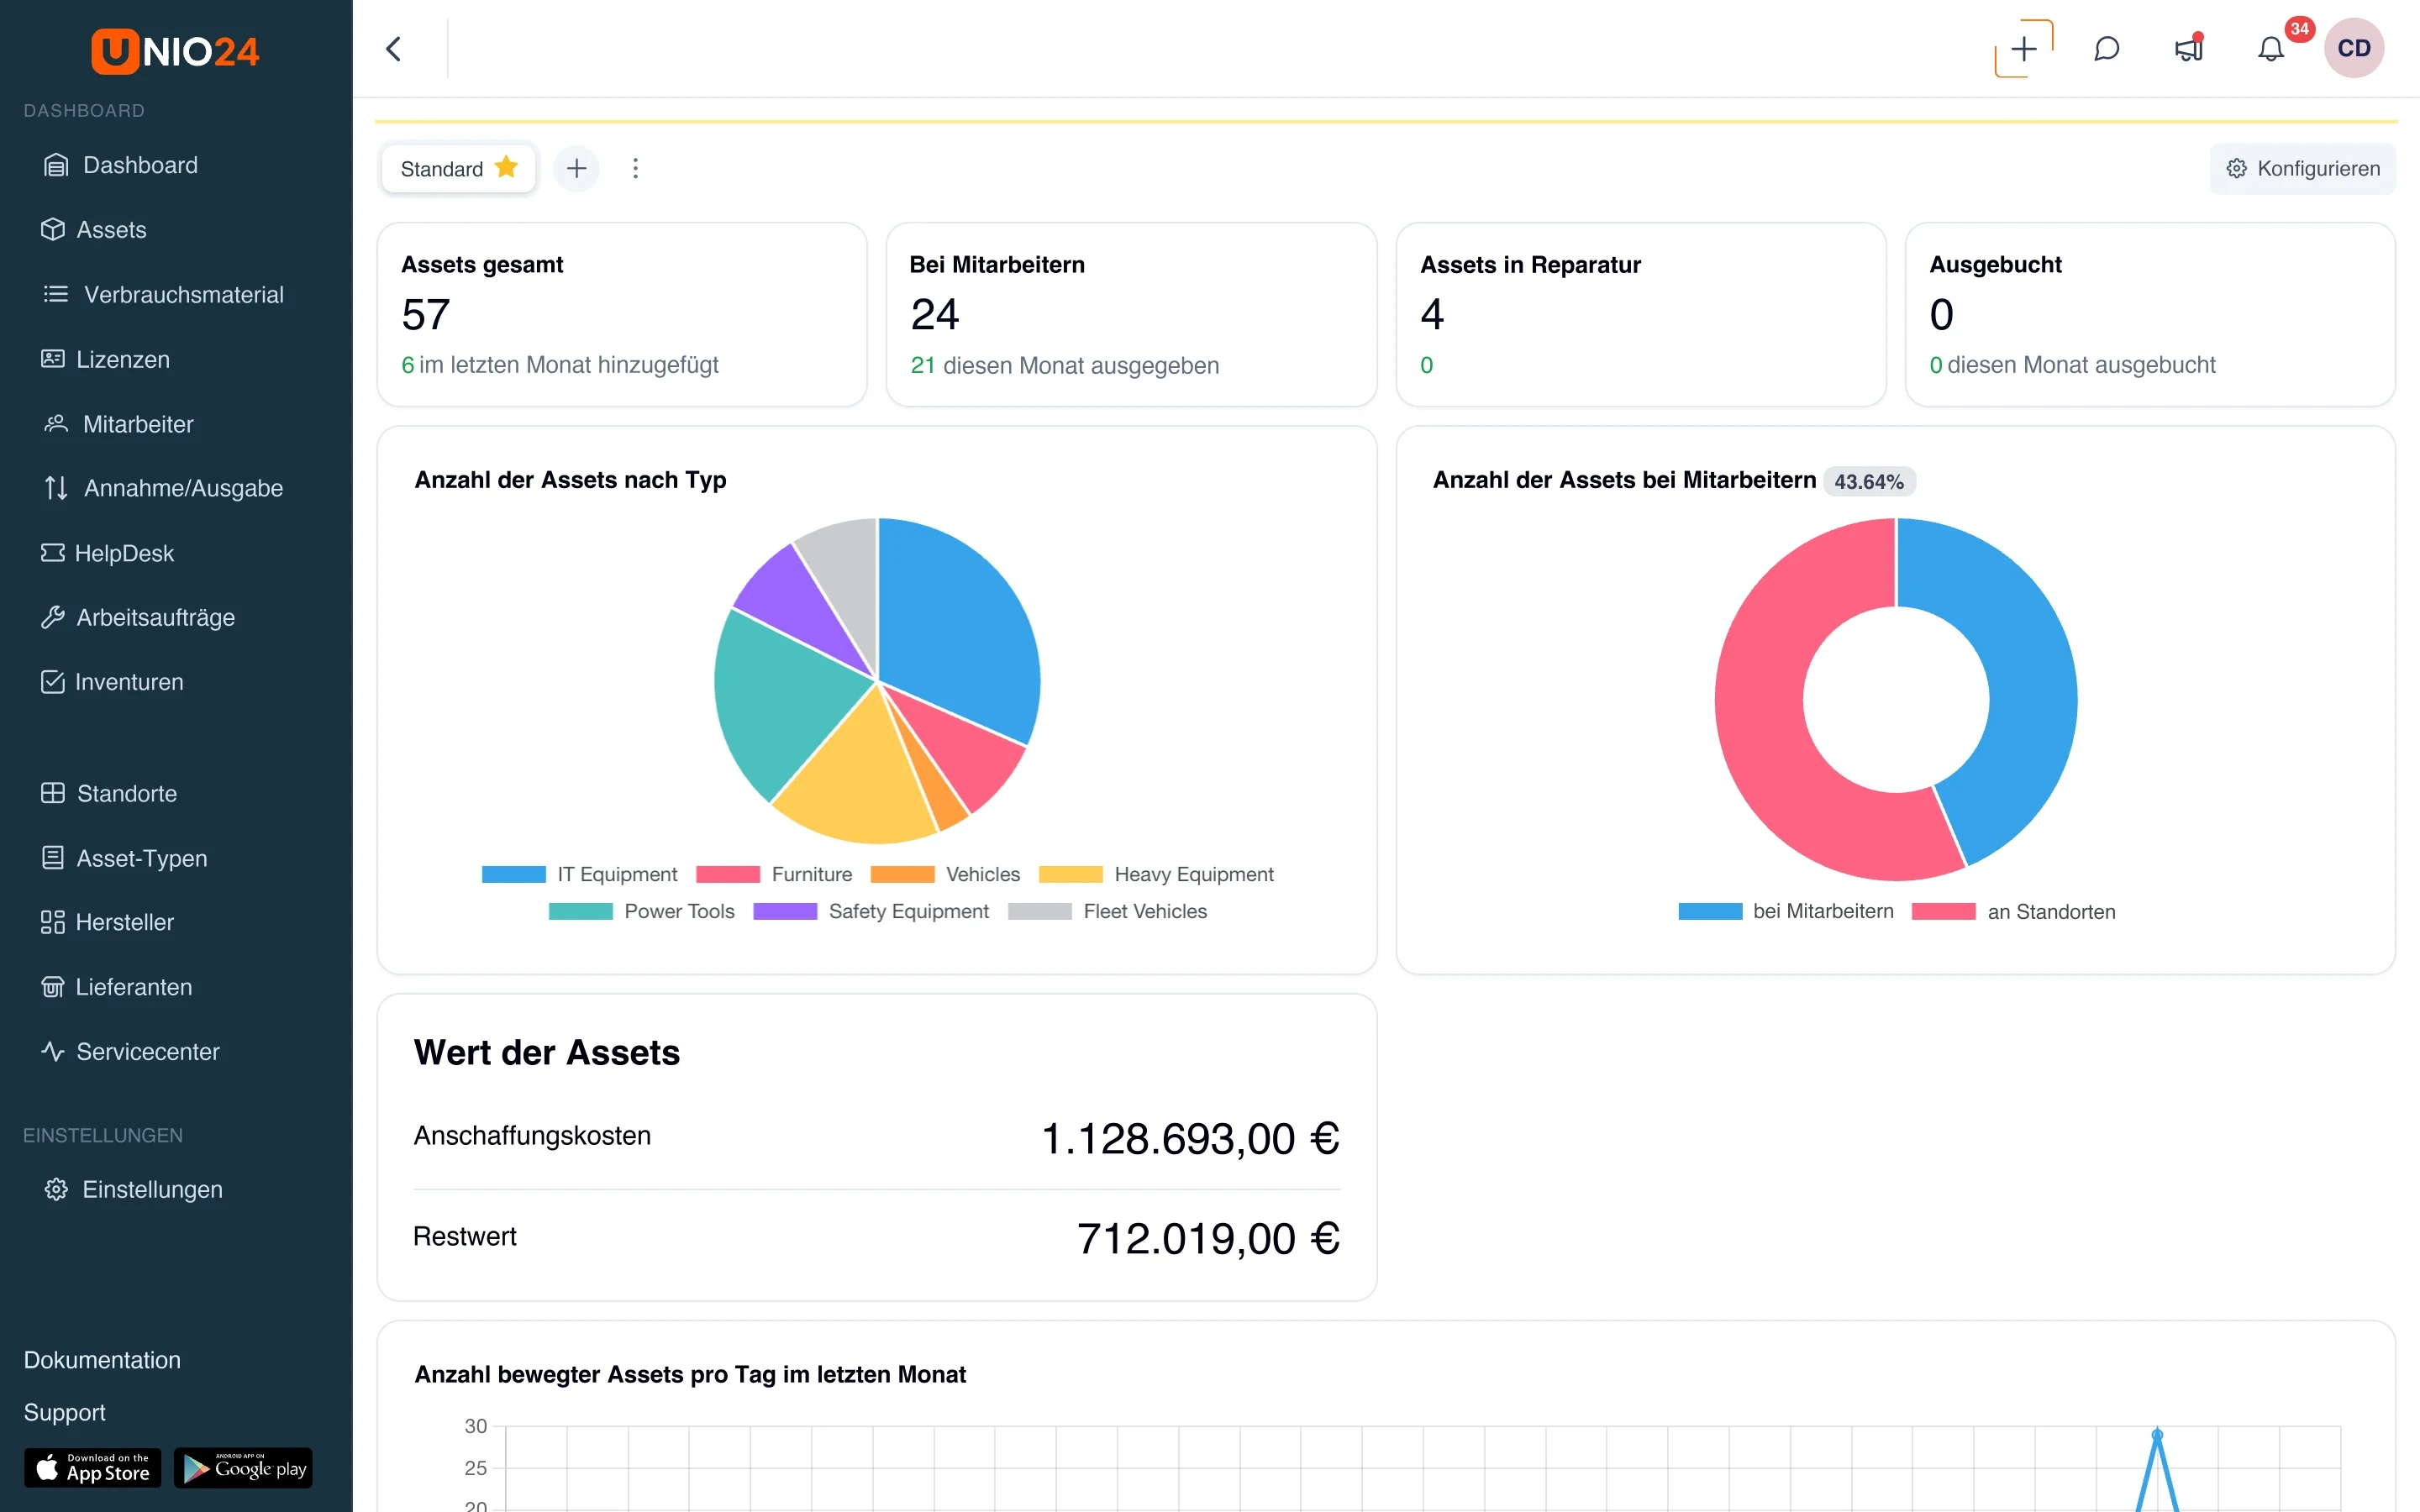The height and width of the screenshot is (1512, 2420).
Task: Click the UNIO24 logo
Action: (x=175, y=50)
